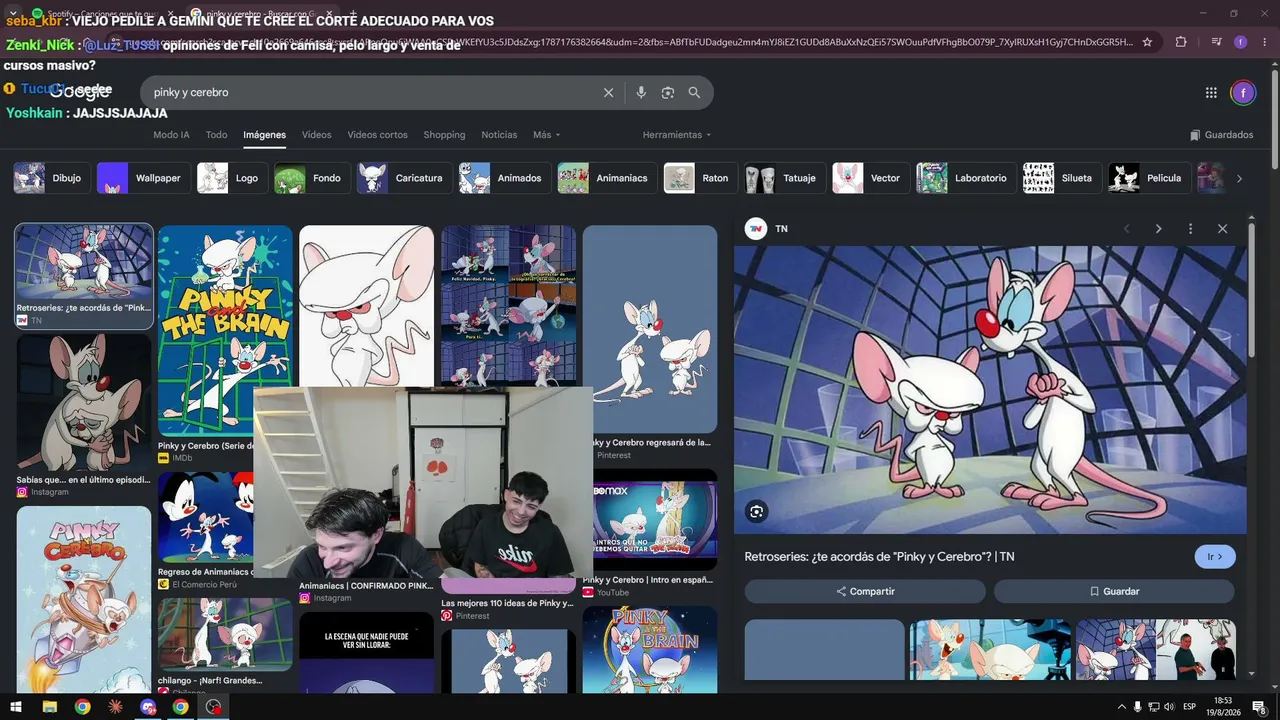Open the Chrome profile icon in the toolbar
Viewport: 1280px width, 720px height.
coord(1240,42)
